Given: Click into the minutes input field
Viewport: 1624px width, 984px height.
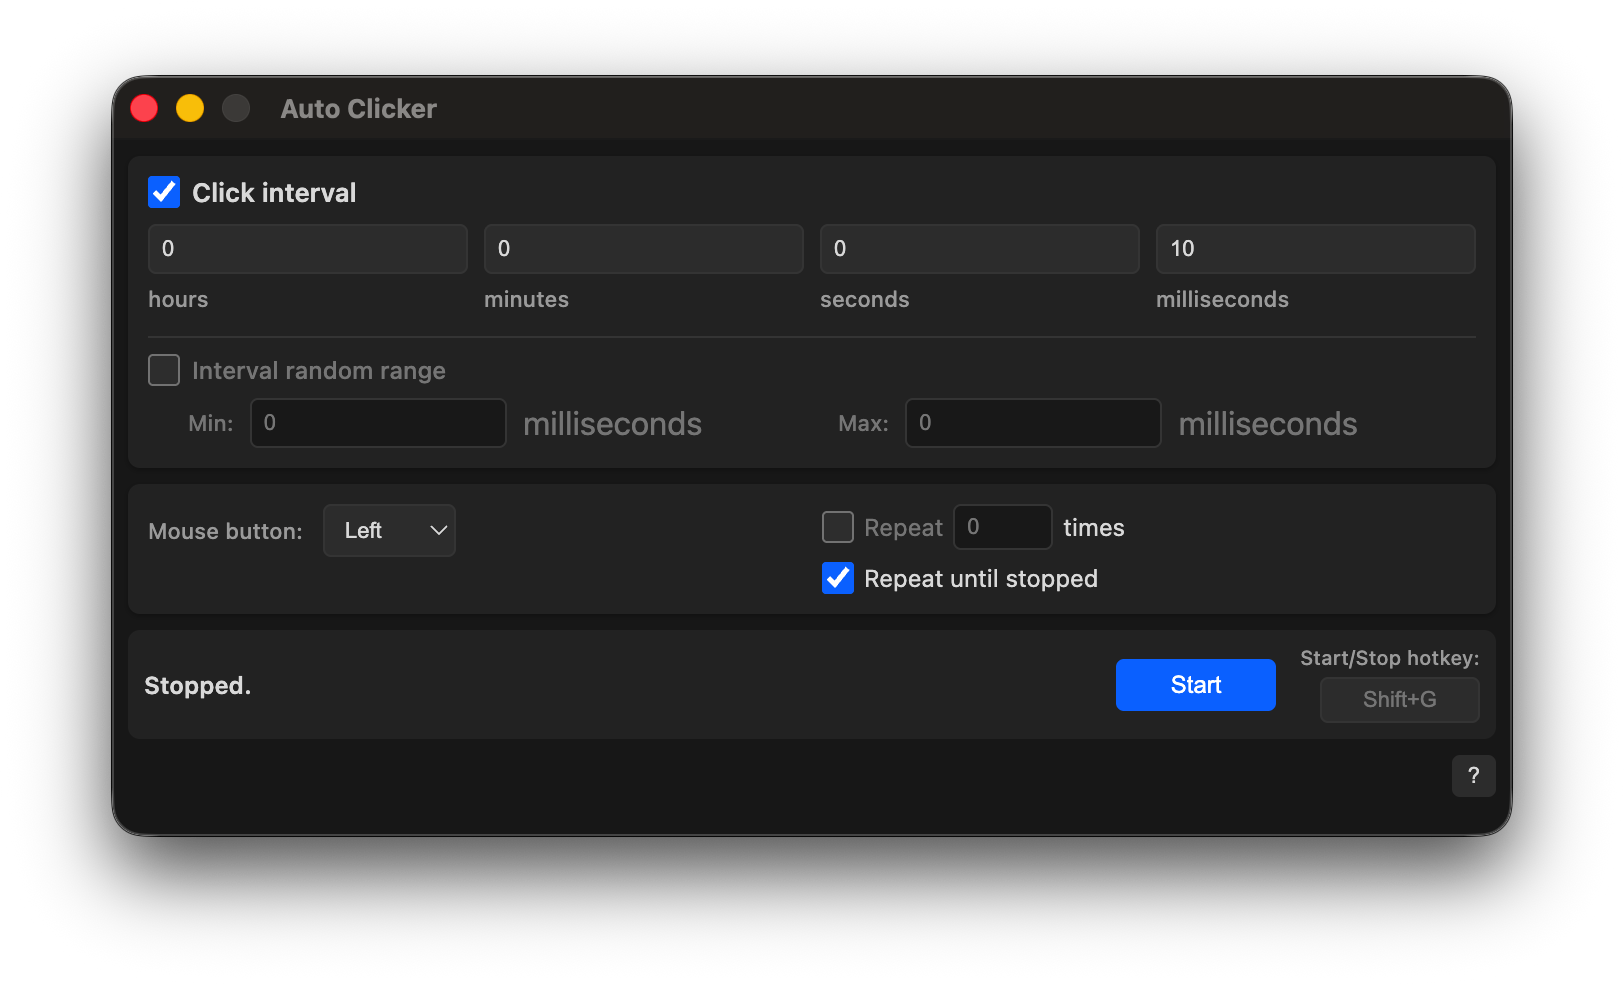Looking at the screenshot, I should click(x=643, y=249).
